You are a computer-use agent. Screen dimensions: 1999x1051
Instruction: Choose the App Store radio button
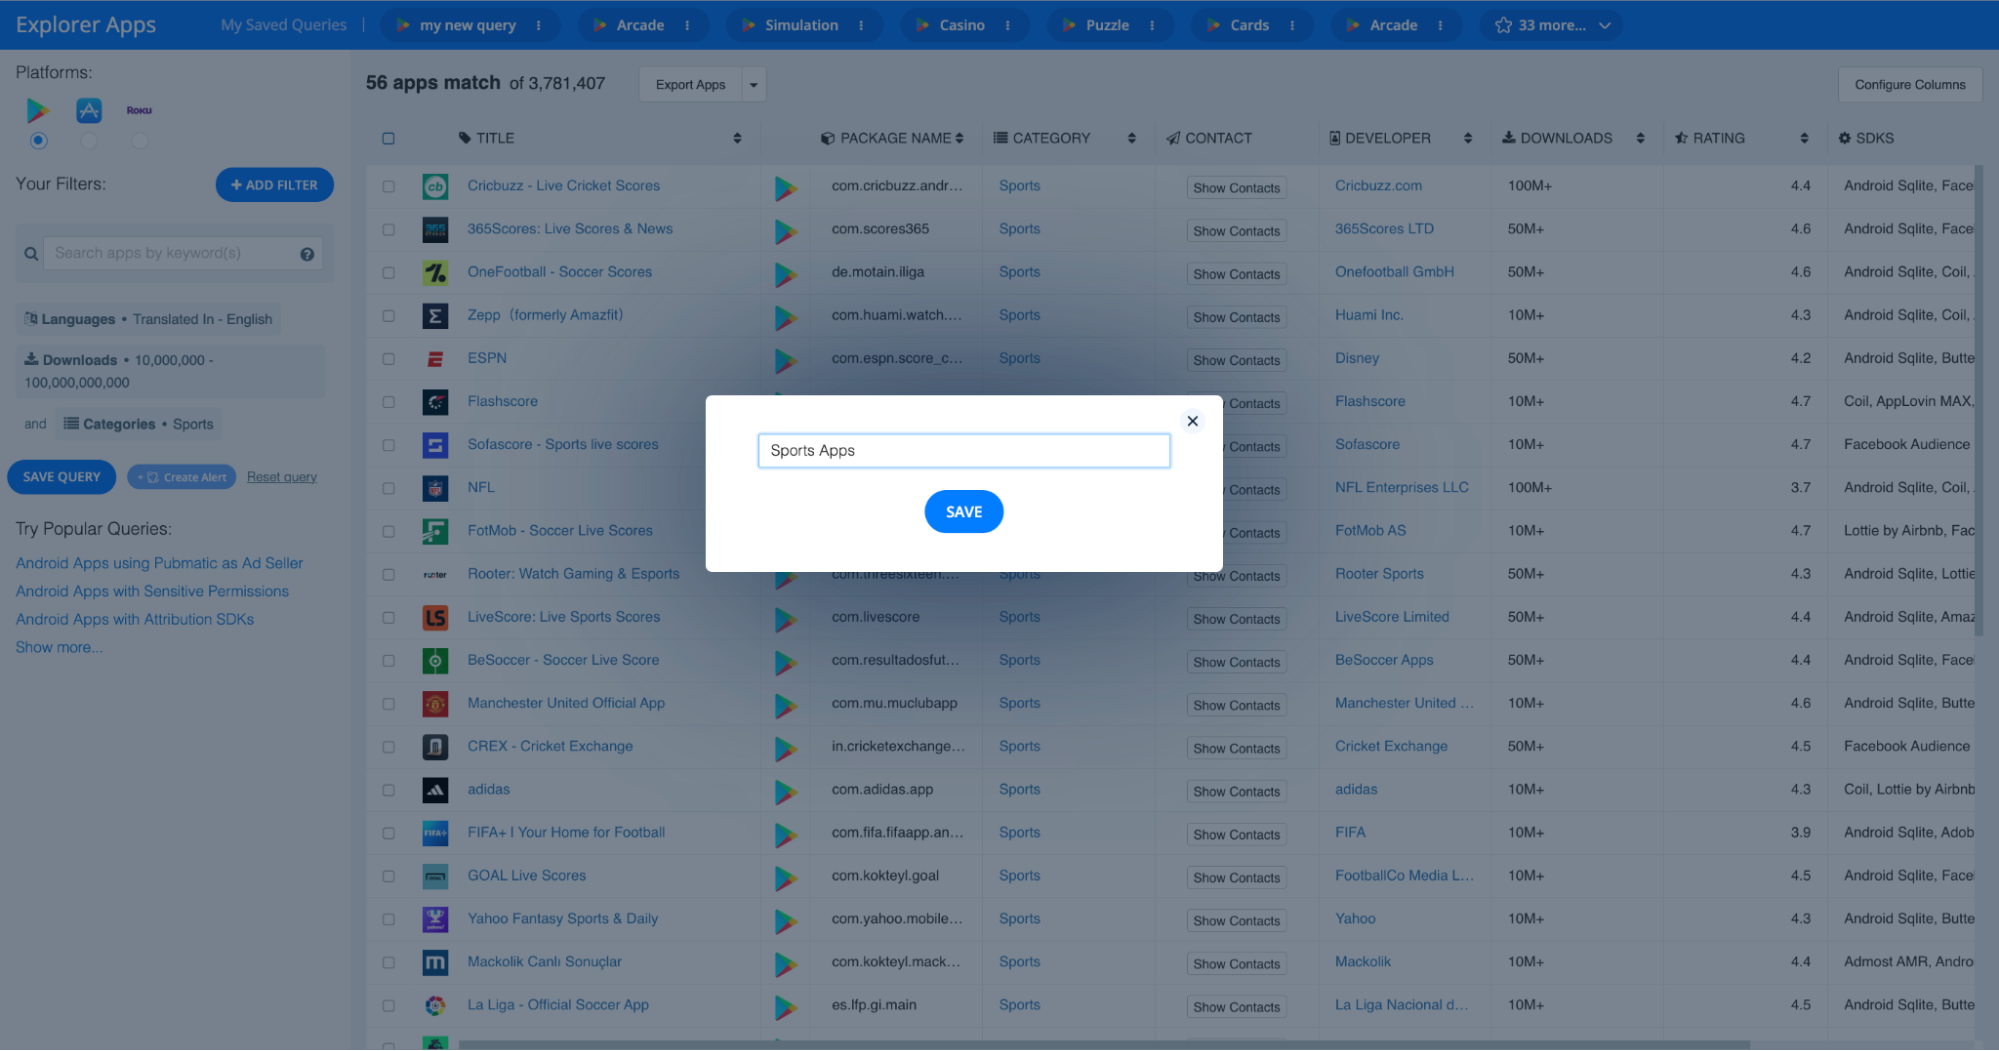click(89, 141)
